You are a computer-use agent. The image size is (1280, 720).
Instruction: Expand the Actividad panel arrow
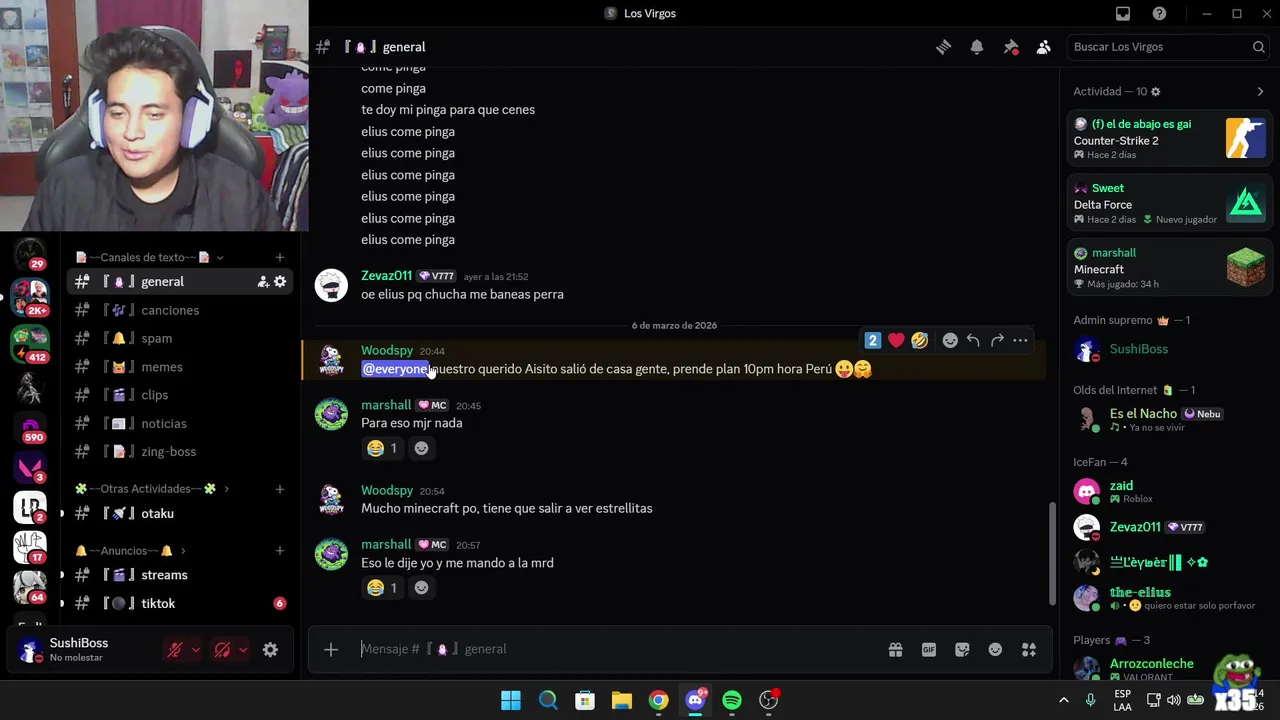(x=1260, y=91)
